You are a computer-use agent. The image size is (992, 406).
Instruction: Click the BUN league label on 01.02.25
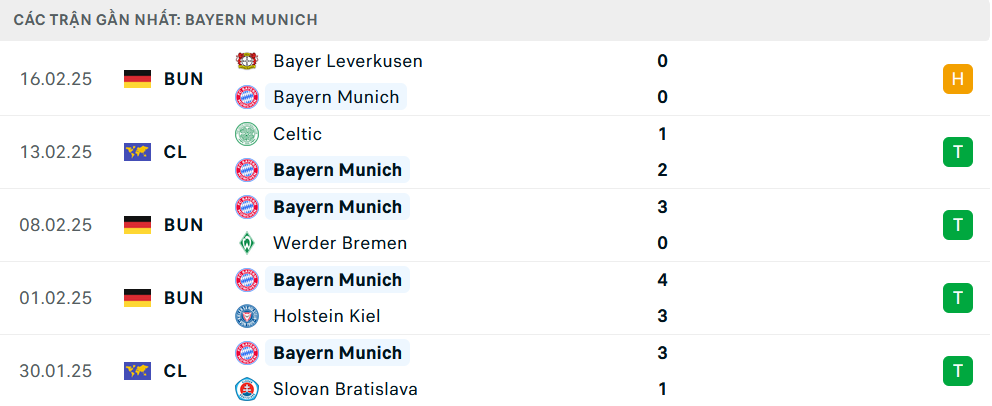(184, 298)
